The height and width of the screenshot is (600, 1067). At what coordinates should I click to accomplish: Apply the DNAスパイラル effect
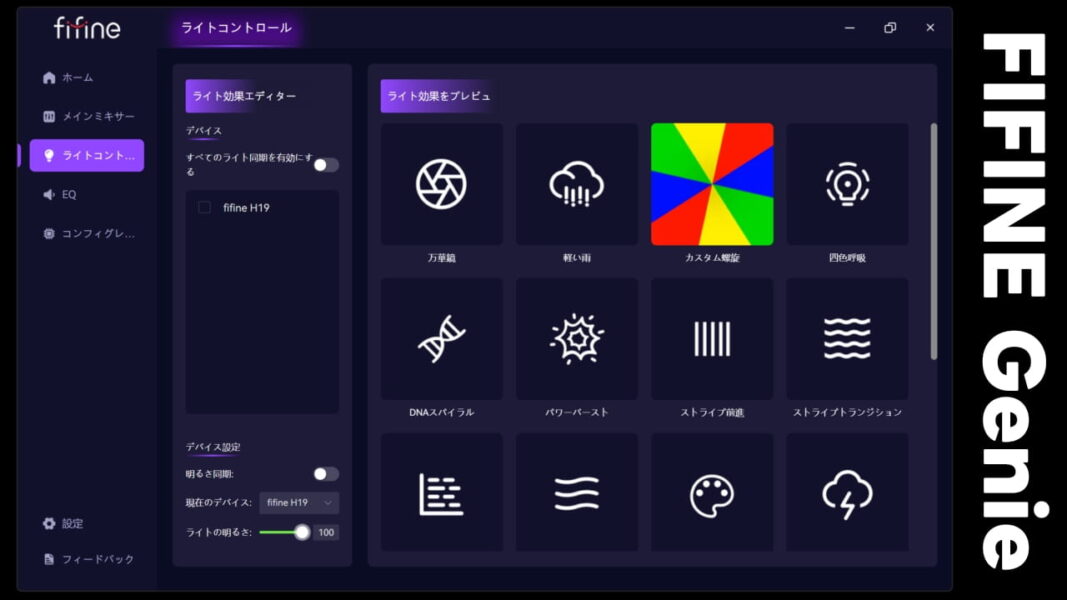(442, 339)
